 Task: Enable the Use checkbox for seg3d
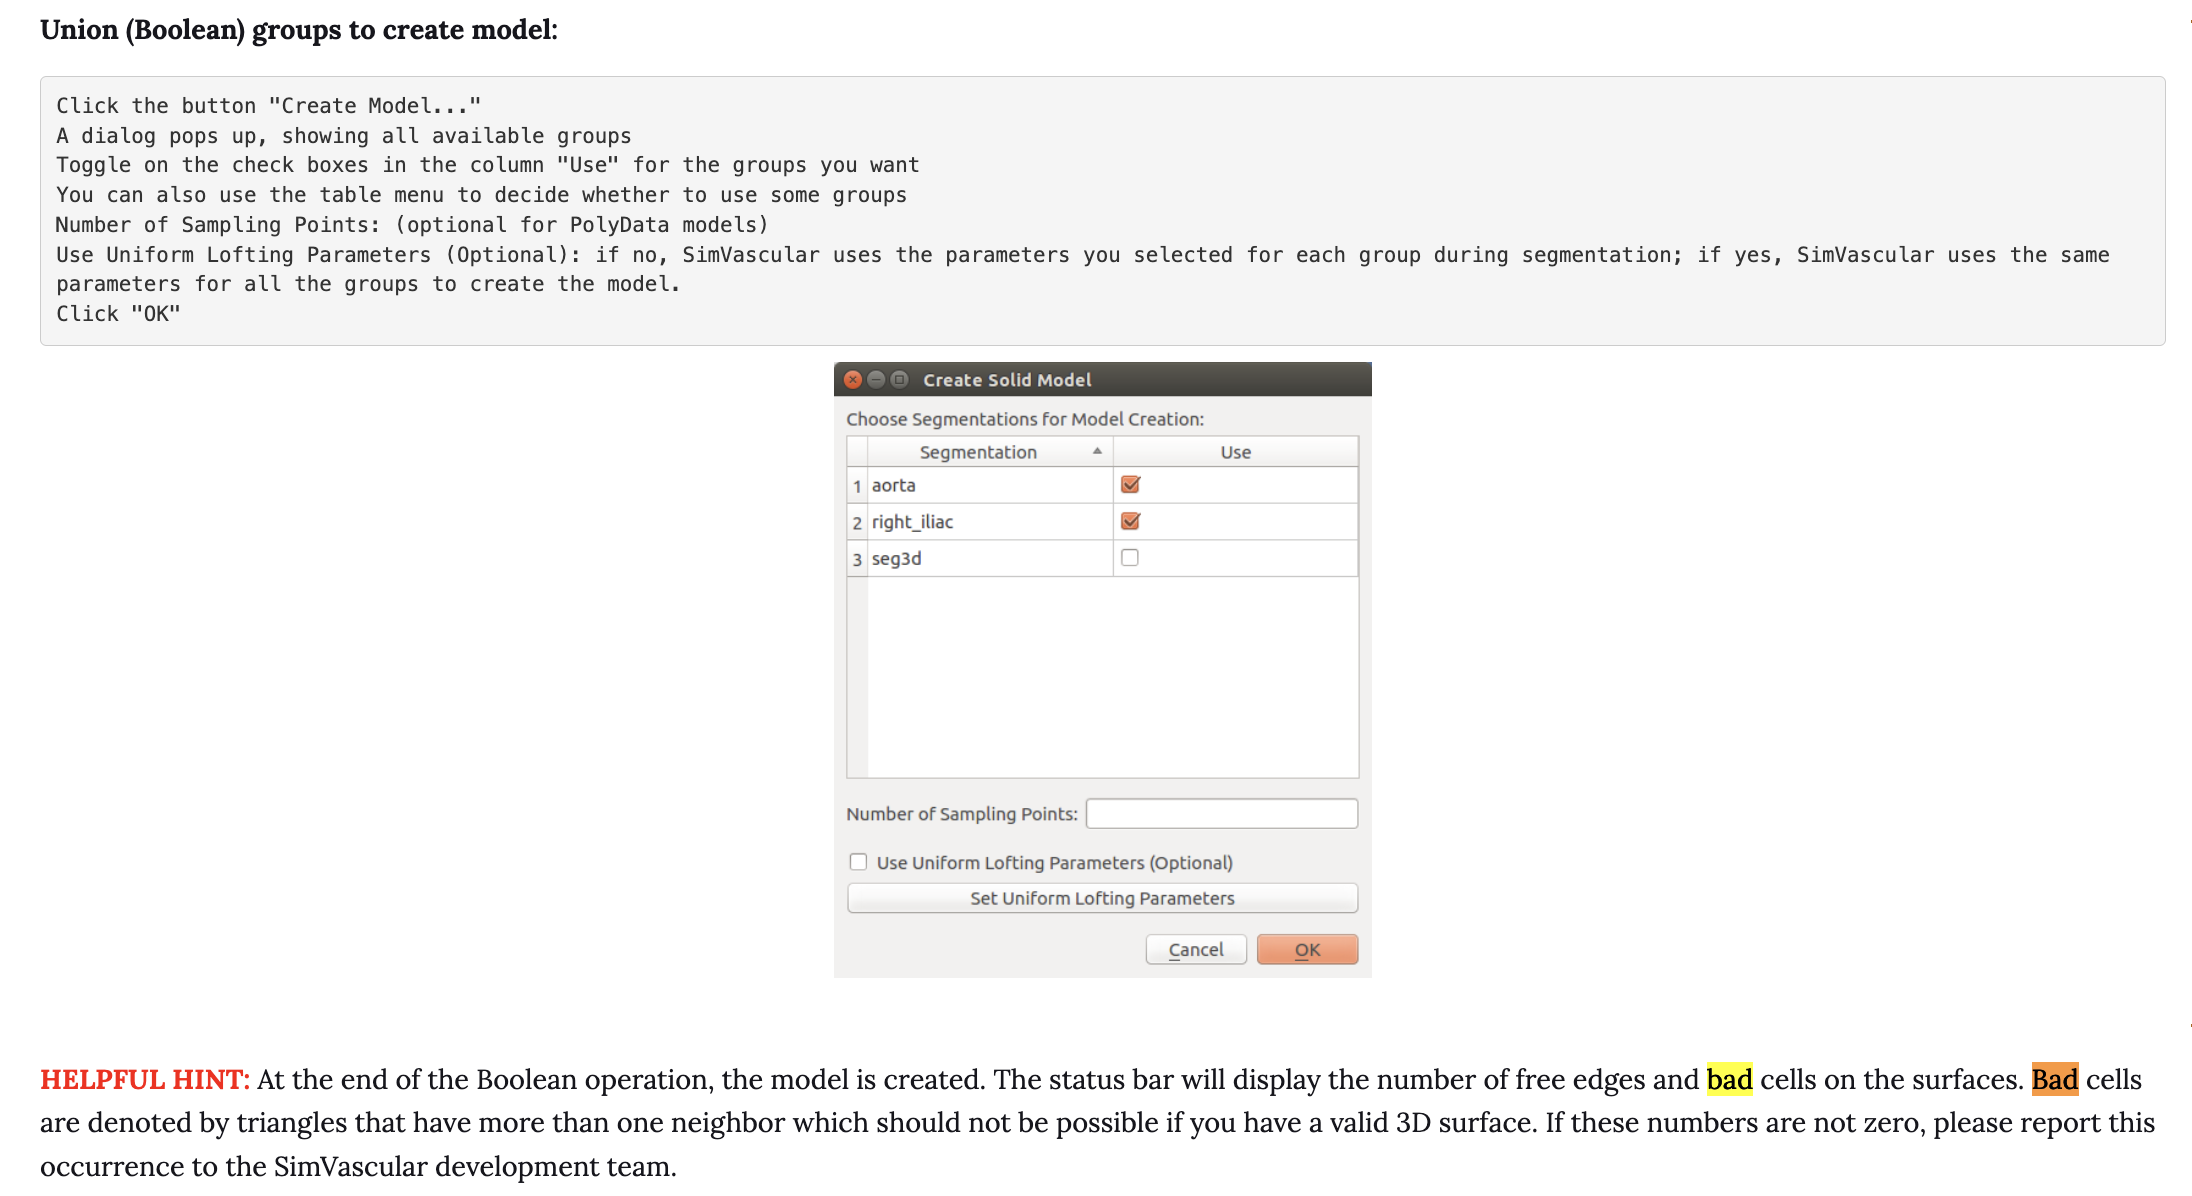(1130, 558)
